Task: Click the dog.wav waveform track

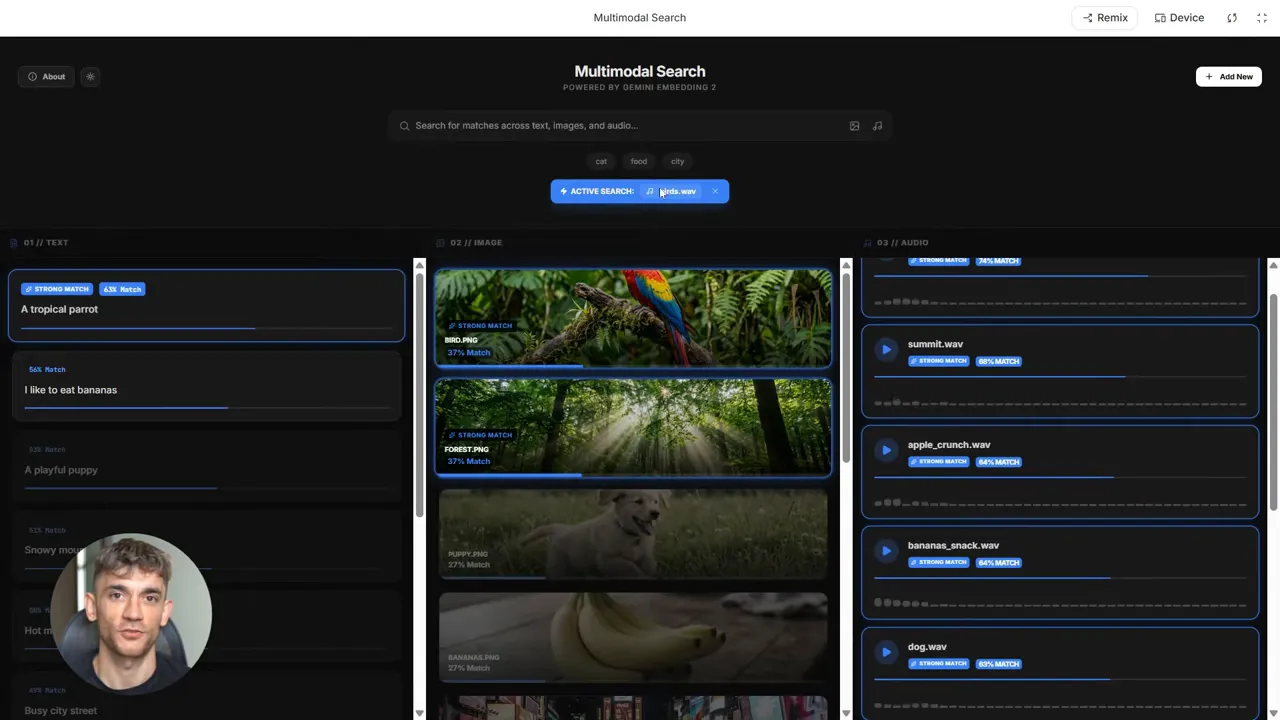Action: pos(1060,706)
